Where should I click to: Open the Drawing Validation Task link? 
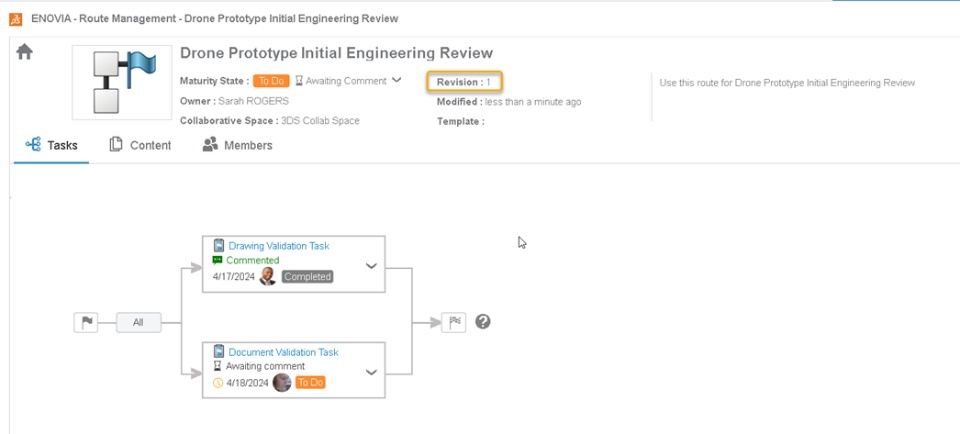coord(278,246)
